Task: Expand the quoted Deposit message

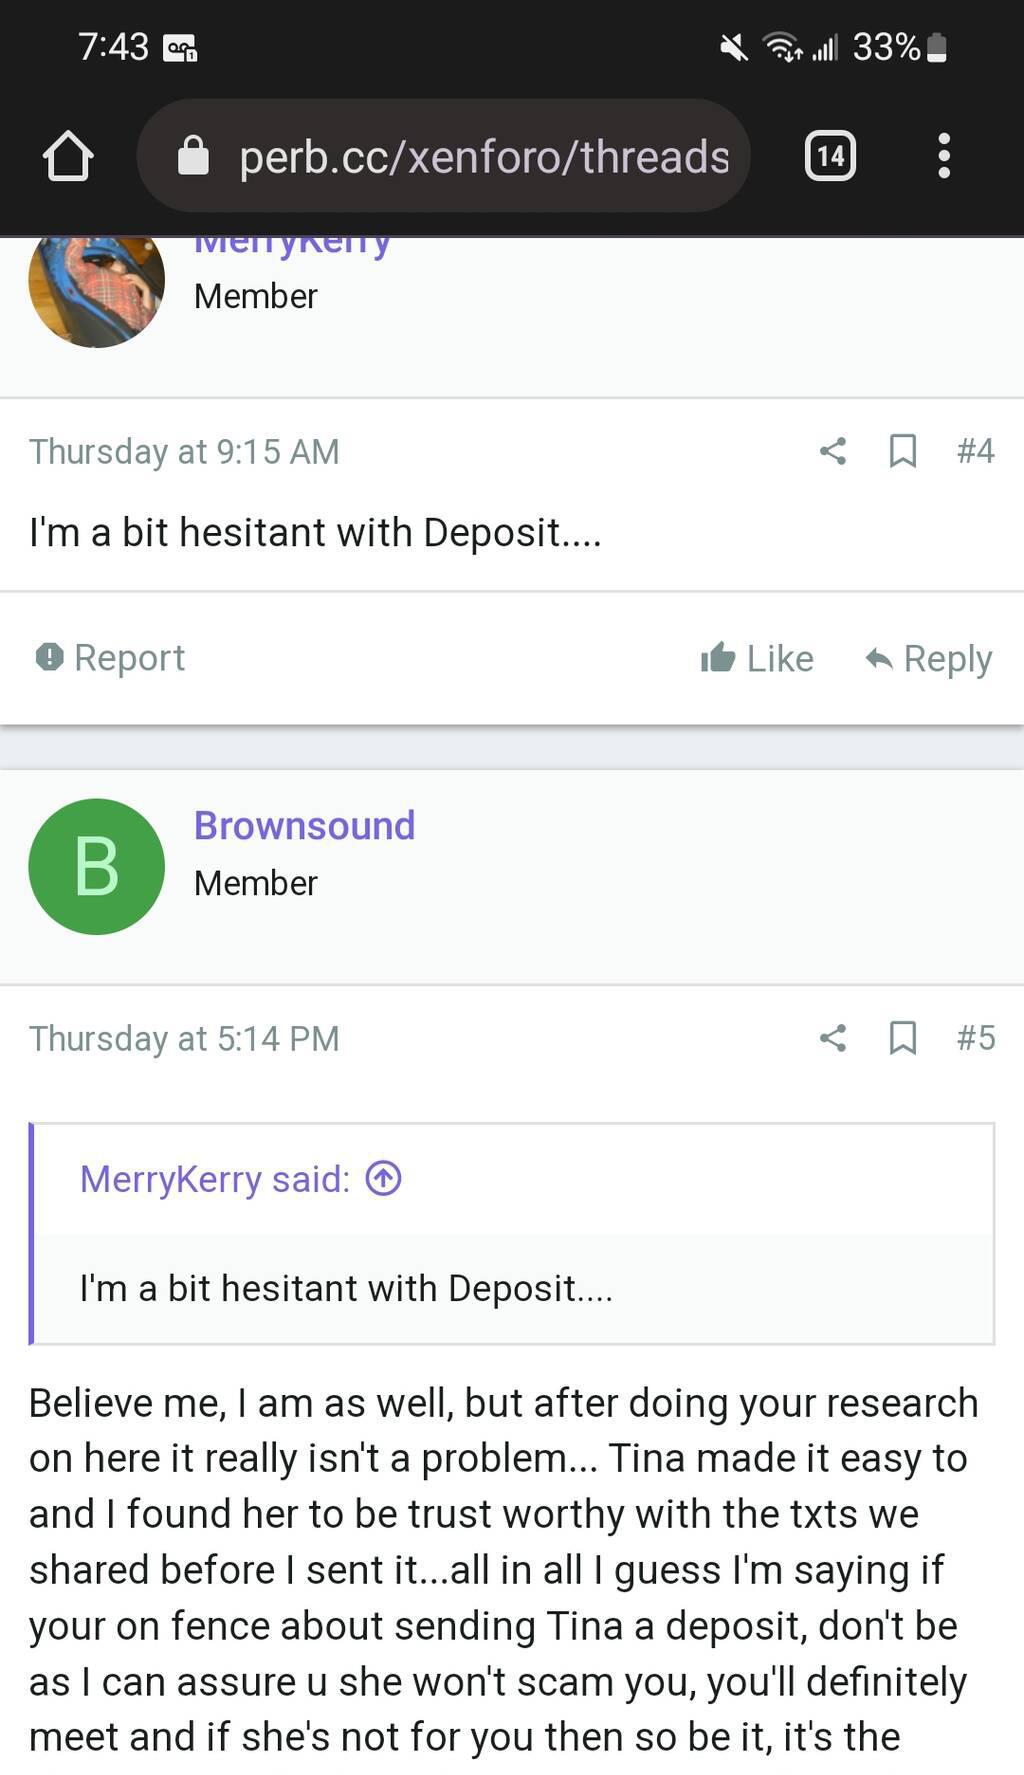Action: [346, 1288]
